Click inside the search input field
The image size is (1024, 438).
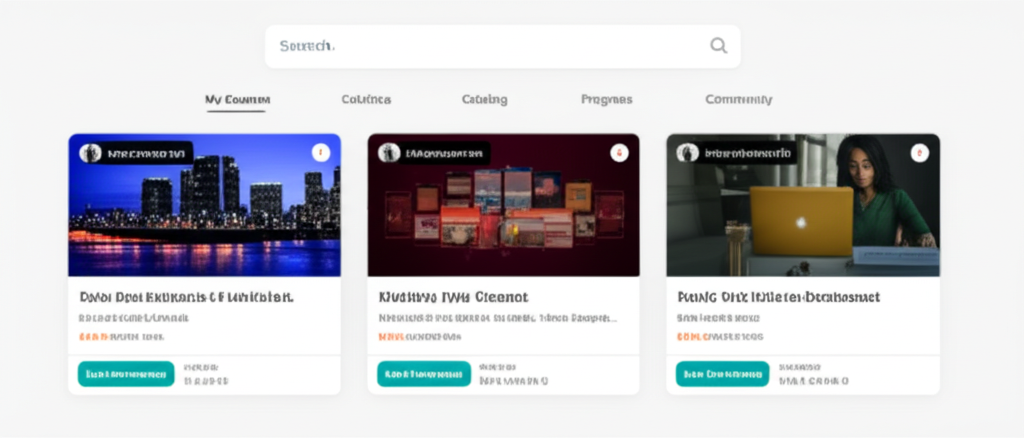tap(480, 46)
